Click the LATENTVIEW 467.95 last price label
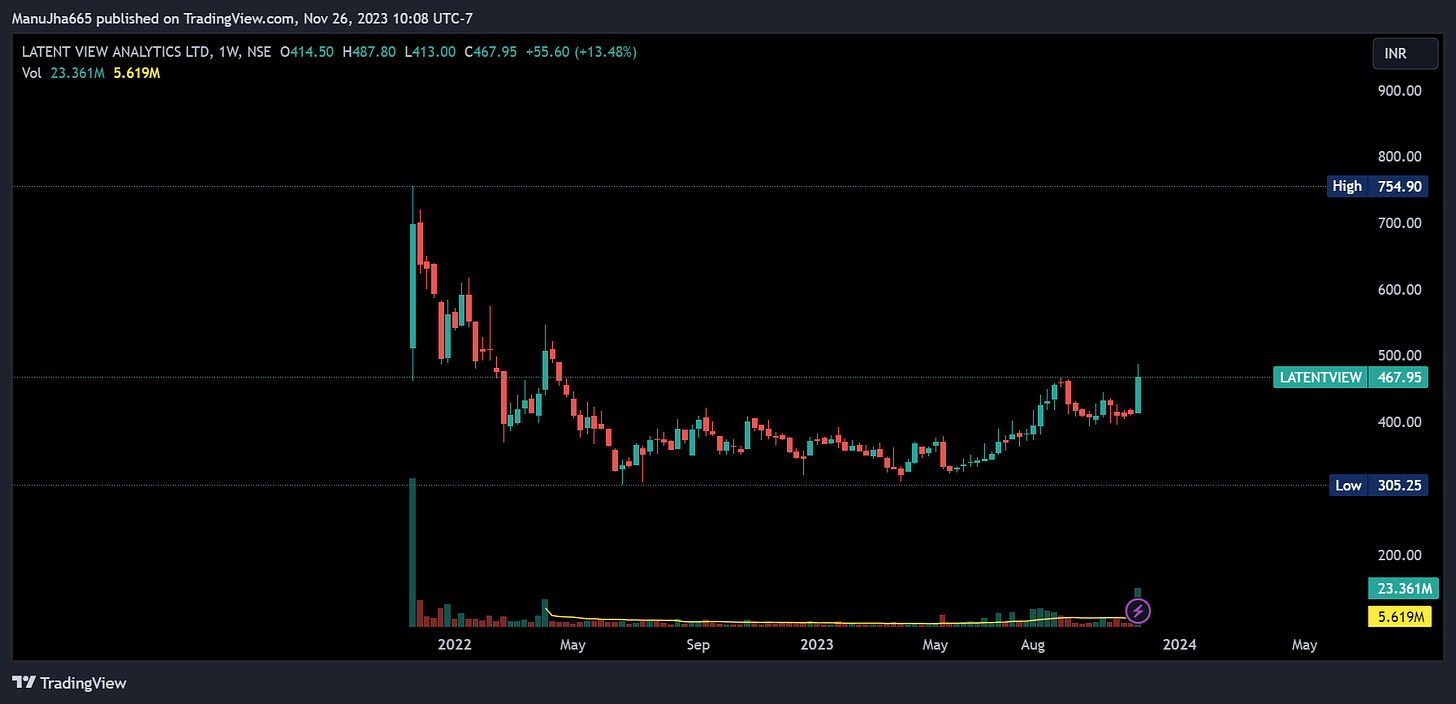The height and width of the screenshot is (704, 1456). (x=1350, y=378)
